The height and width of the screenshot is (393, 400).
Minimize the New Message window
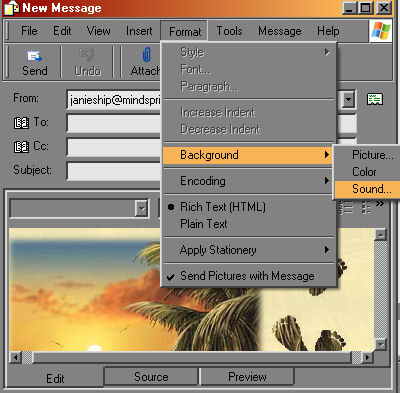(x=349, y=8)
